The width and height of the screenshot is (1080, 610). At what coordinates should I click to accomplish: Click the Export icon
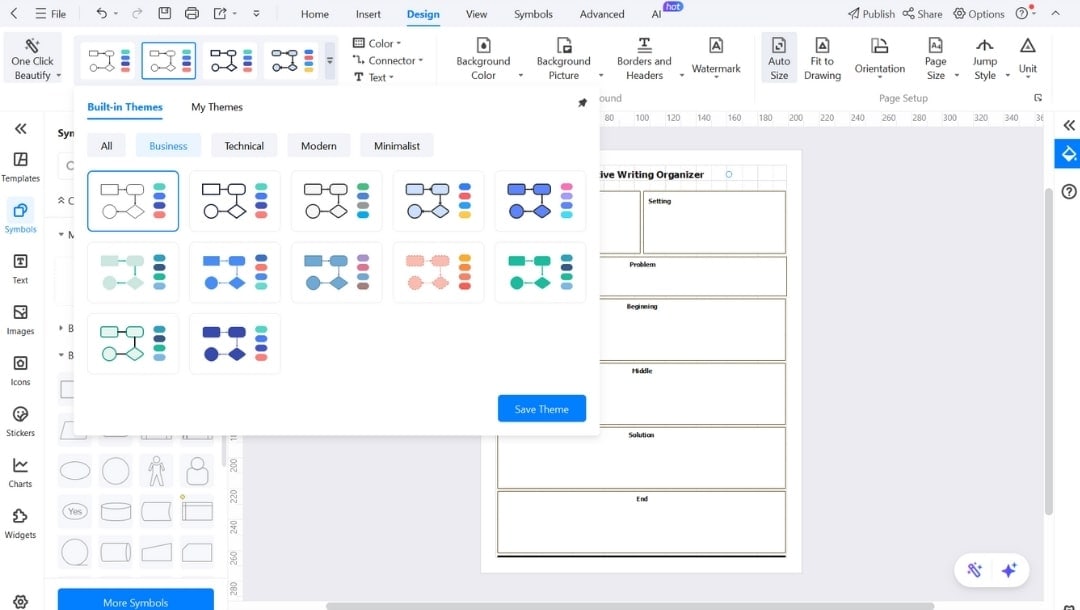[x=220, y=13]
